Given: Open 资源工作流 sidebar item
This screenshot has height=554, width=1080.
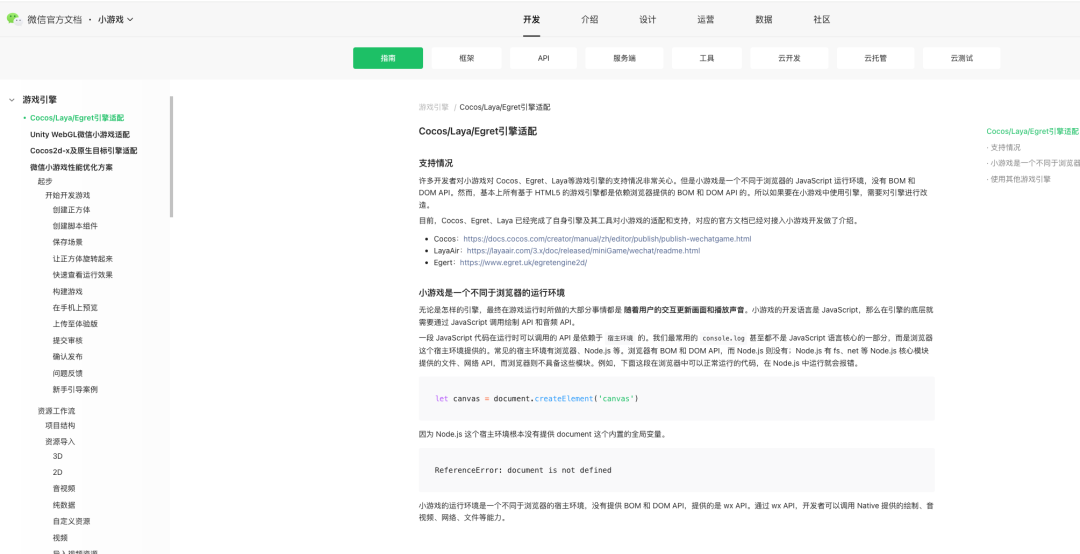Looking at the screenshot, I should (x=56, y=411).
